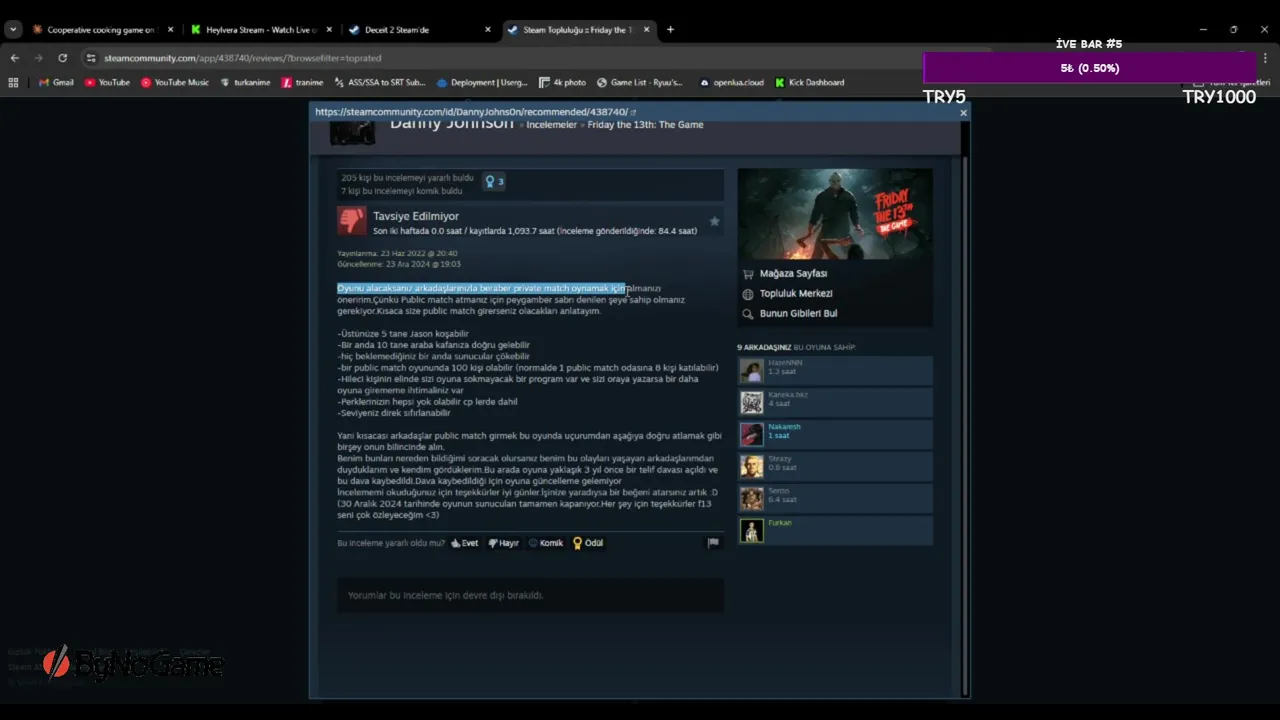The height and width of the screenshot is (720, 1280).
Task: Click the red thumbs-down icon
Action: click(351, 221)
